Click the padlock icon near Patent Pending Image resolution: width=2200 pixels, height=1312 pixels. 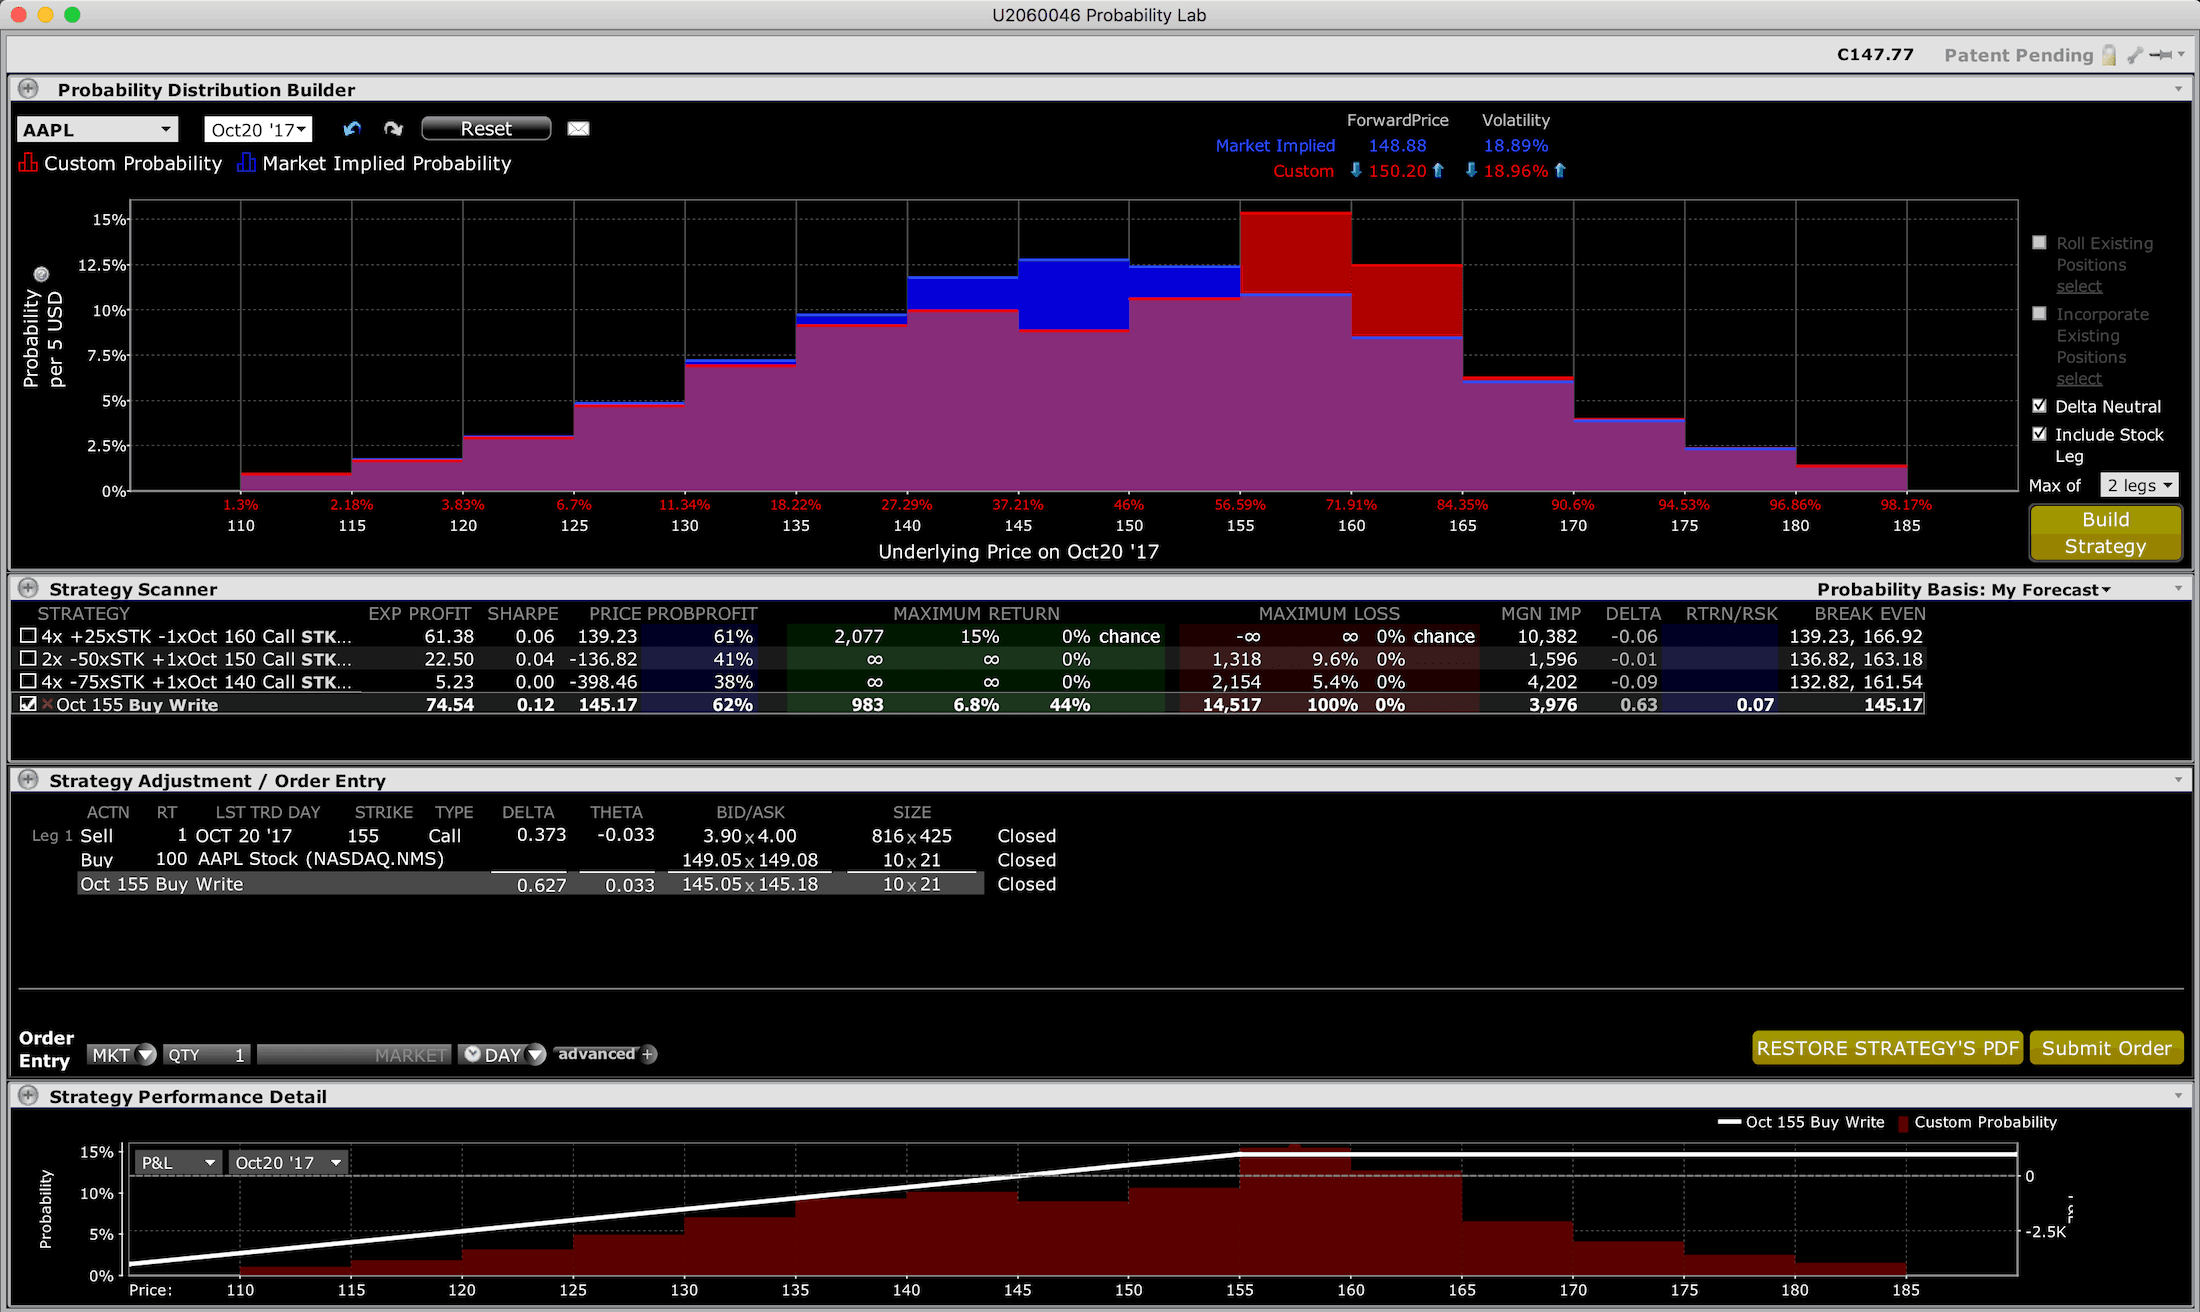click(2109, 55)
